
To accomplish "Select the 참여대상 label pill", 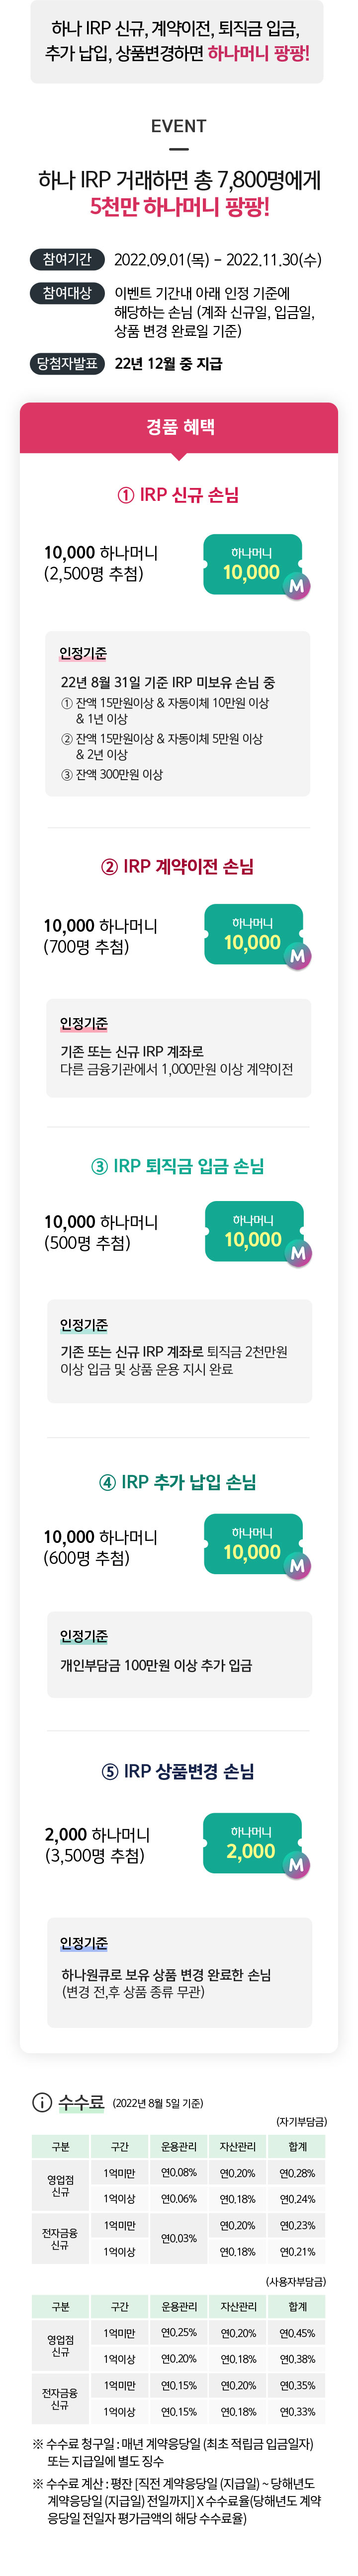I will coord(67,293).
